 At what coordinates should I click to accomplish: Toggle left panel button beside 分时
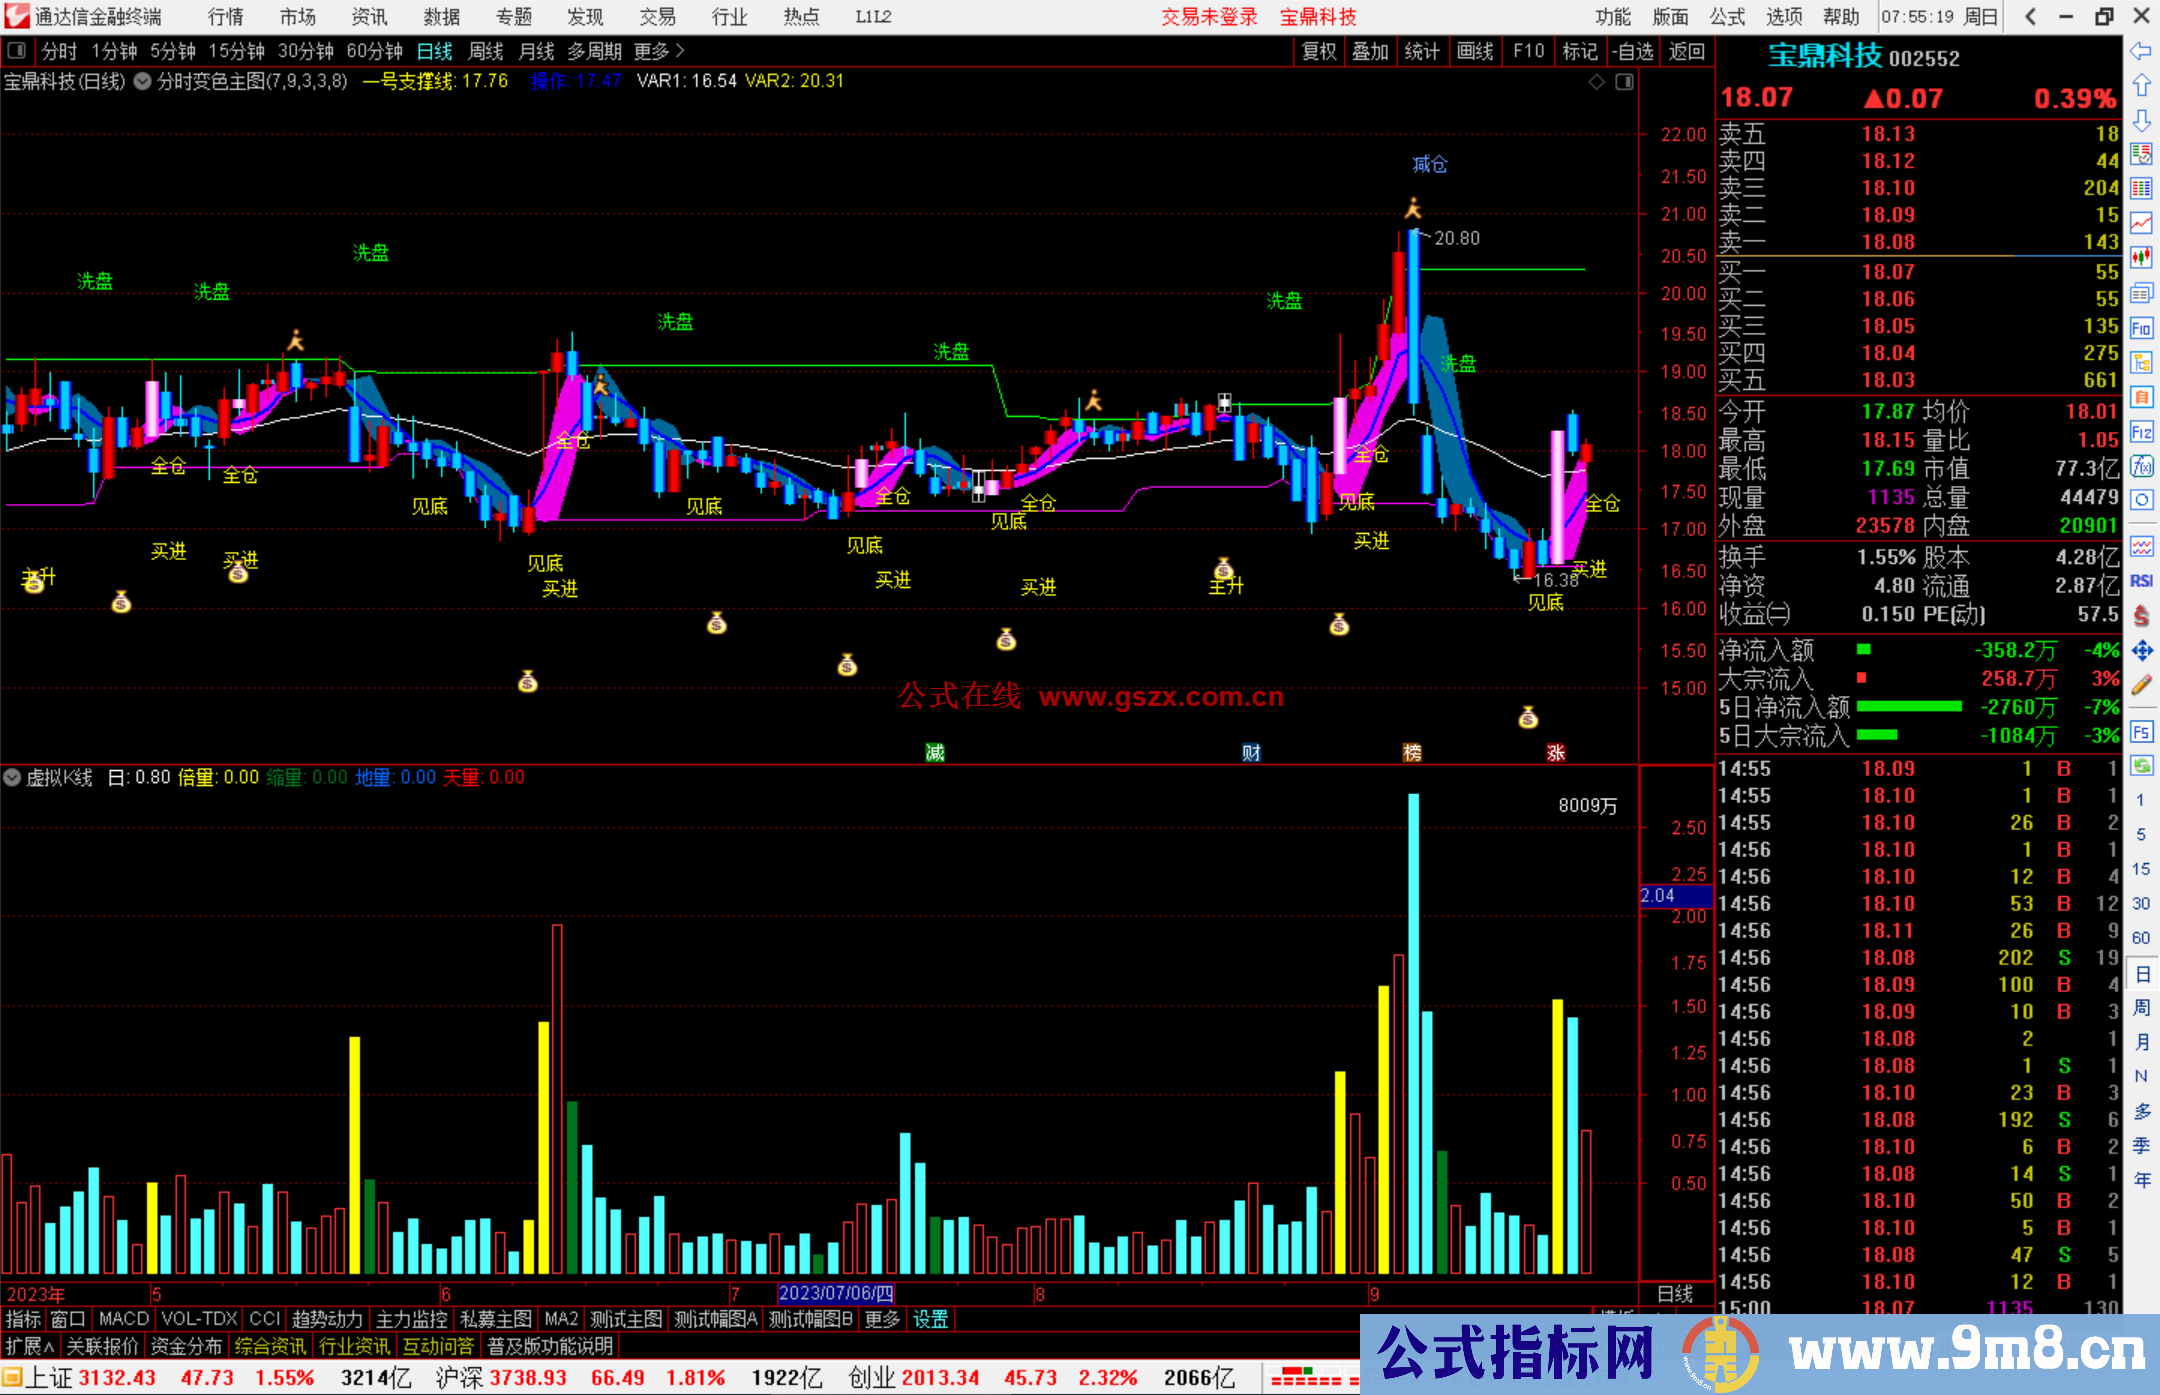(x=16, y=51)
